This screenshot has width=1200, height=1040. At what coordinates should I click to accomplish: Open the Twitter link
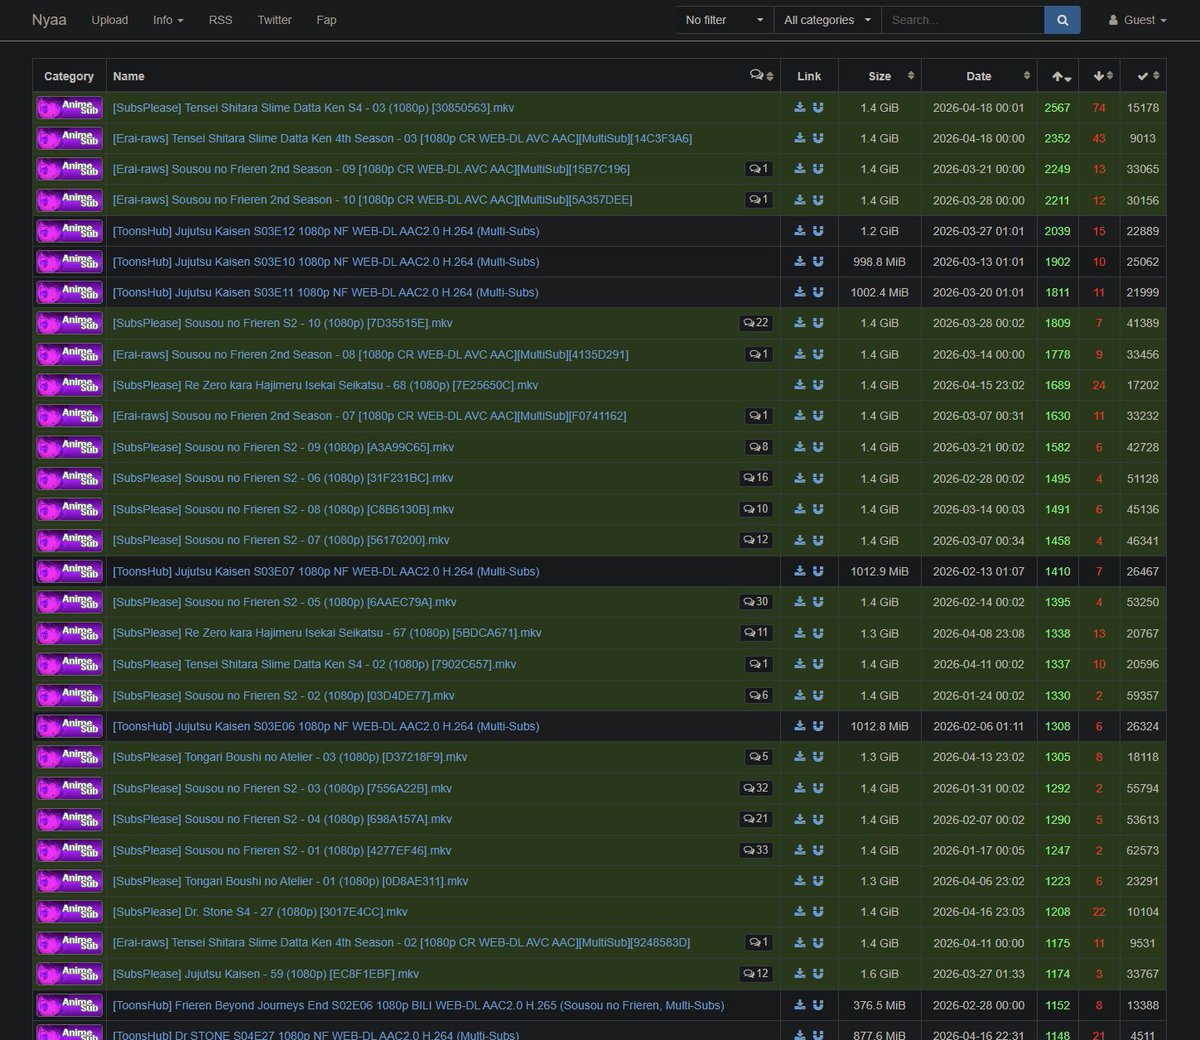tap(274, 20)
